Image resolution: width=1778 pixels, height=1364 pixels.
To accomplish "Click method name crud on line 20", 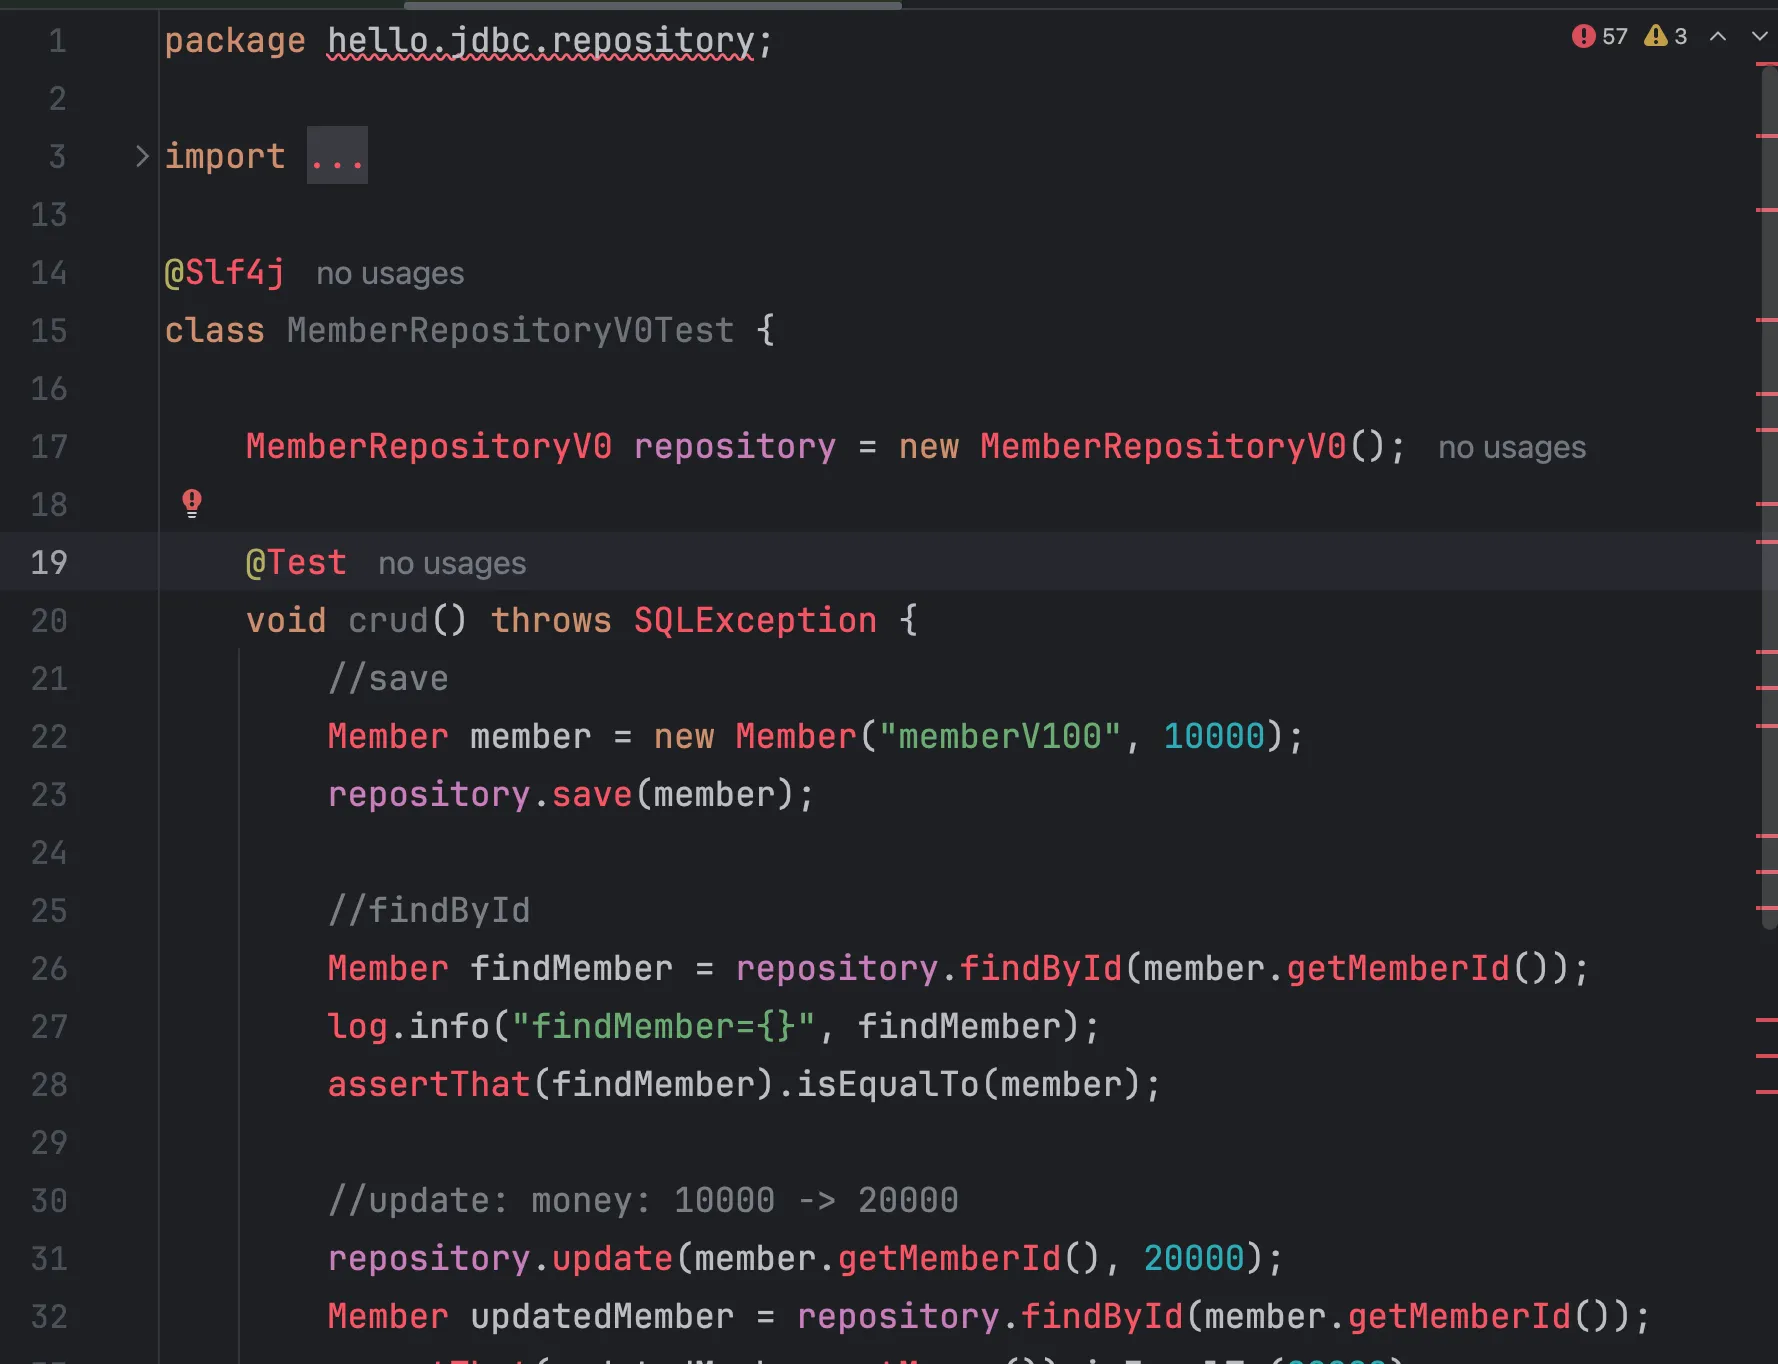I will 388,620.
